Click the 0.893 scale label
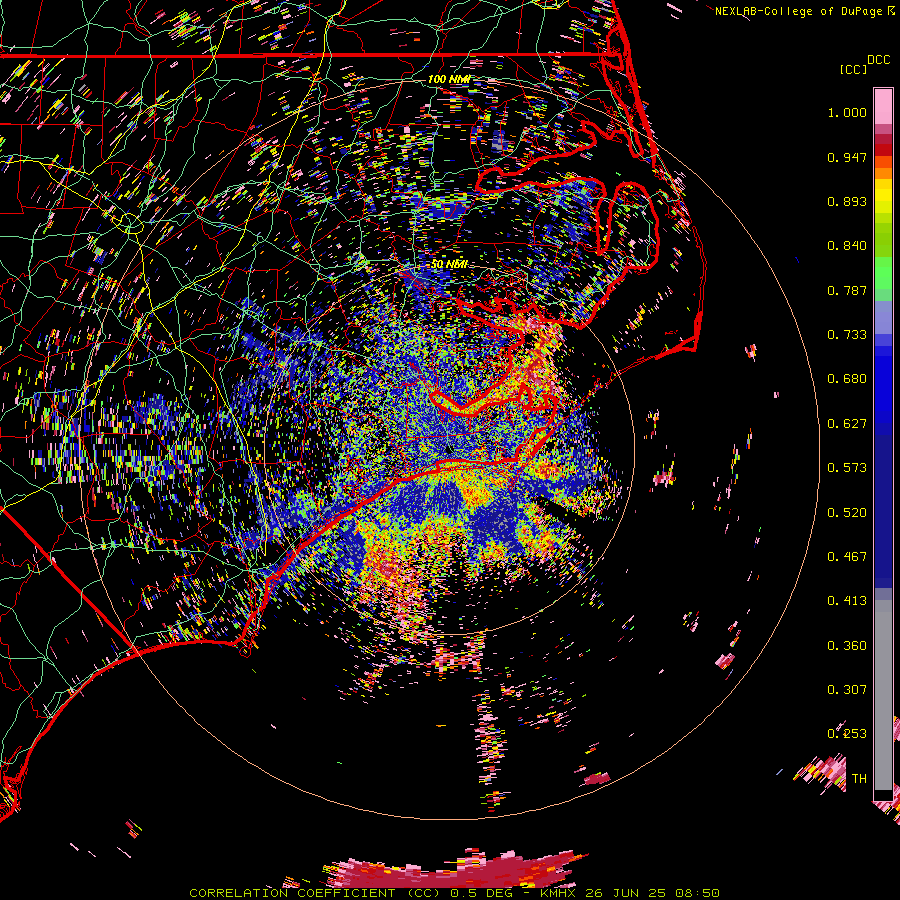Screen dimensions: 900x900 coord(847,201)
